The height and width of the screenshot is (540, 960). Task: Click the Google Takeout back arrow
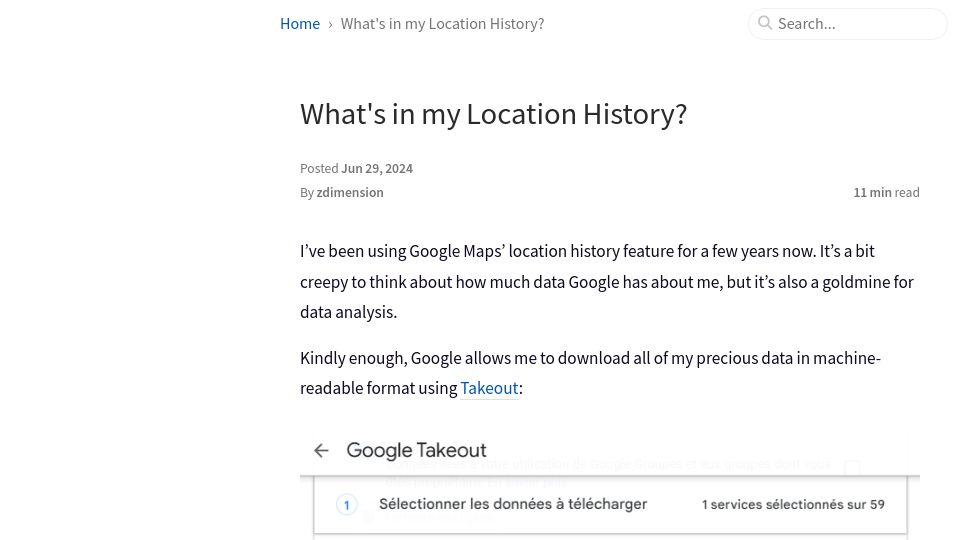pos(321,451)
